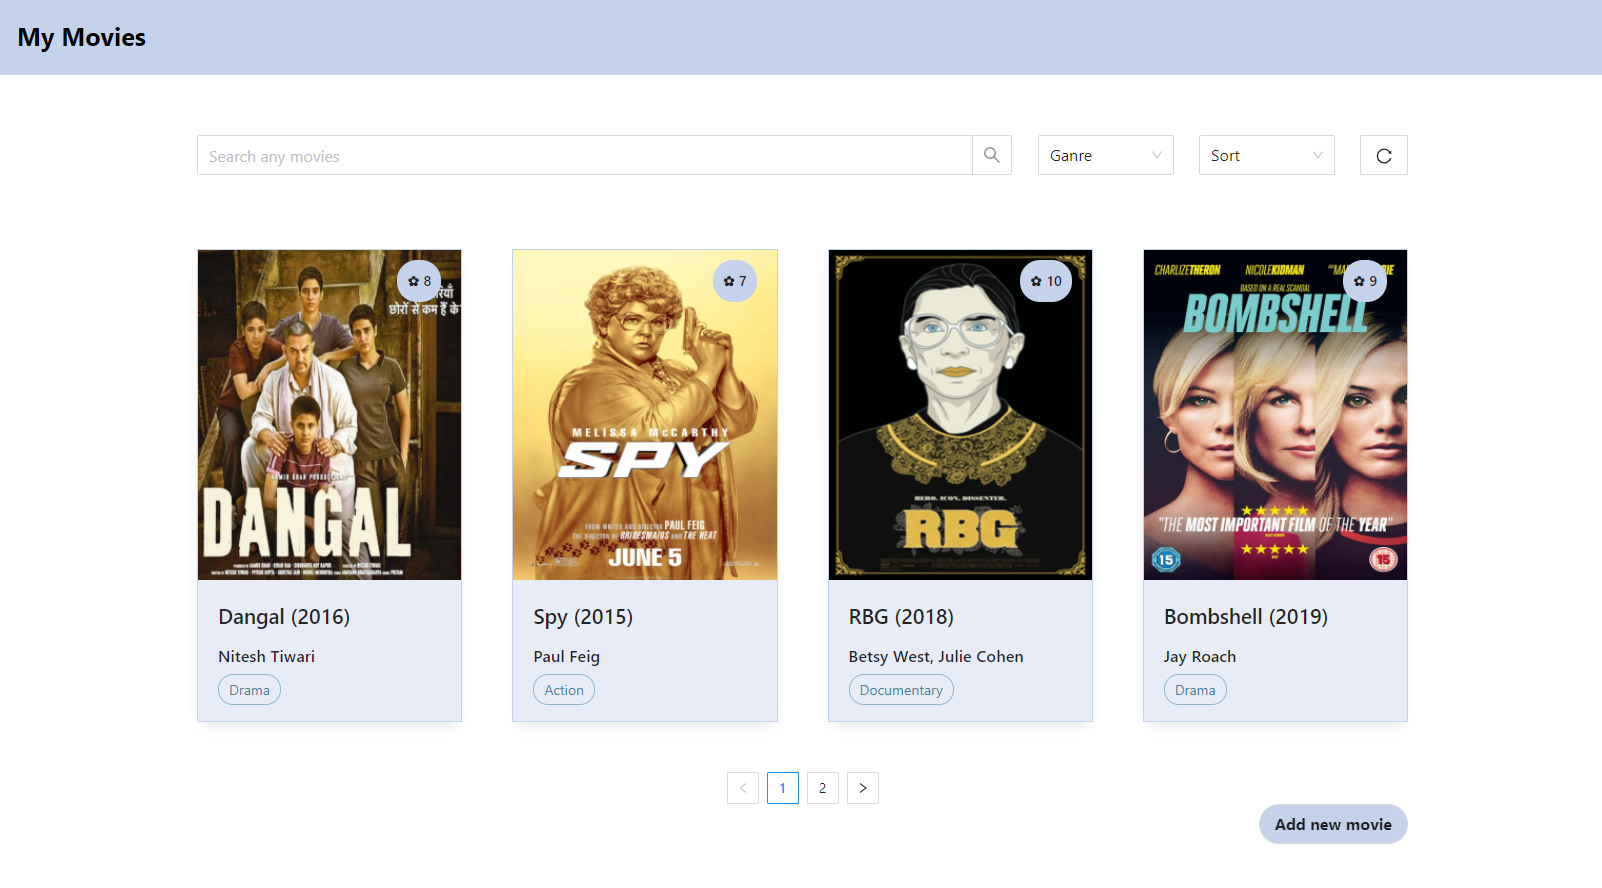Click the Bombshell (2019) title
1602x888 pixels.
pos(1246,617)
